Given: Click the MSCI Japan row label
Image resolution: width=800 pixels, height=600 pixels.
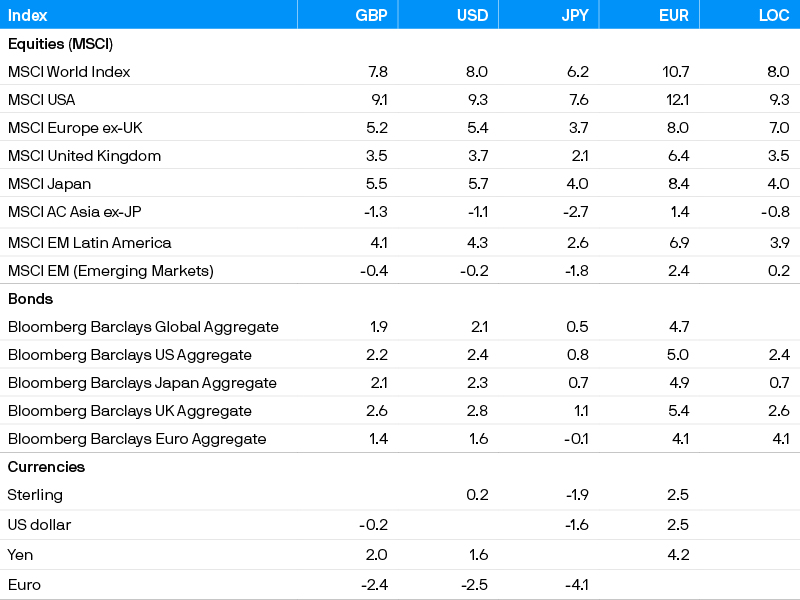Looking at the screenshot, I should pos(49,184).
